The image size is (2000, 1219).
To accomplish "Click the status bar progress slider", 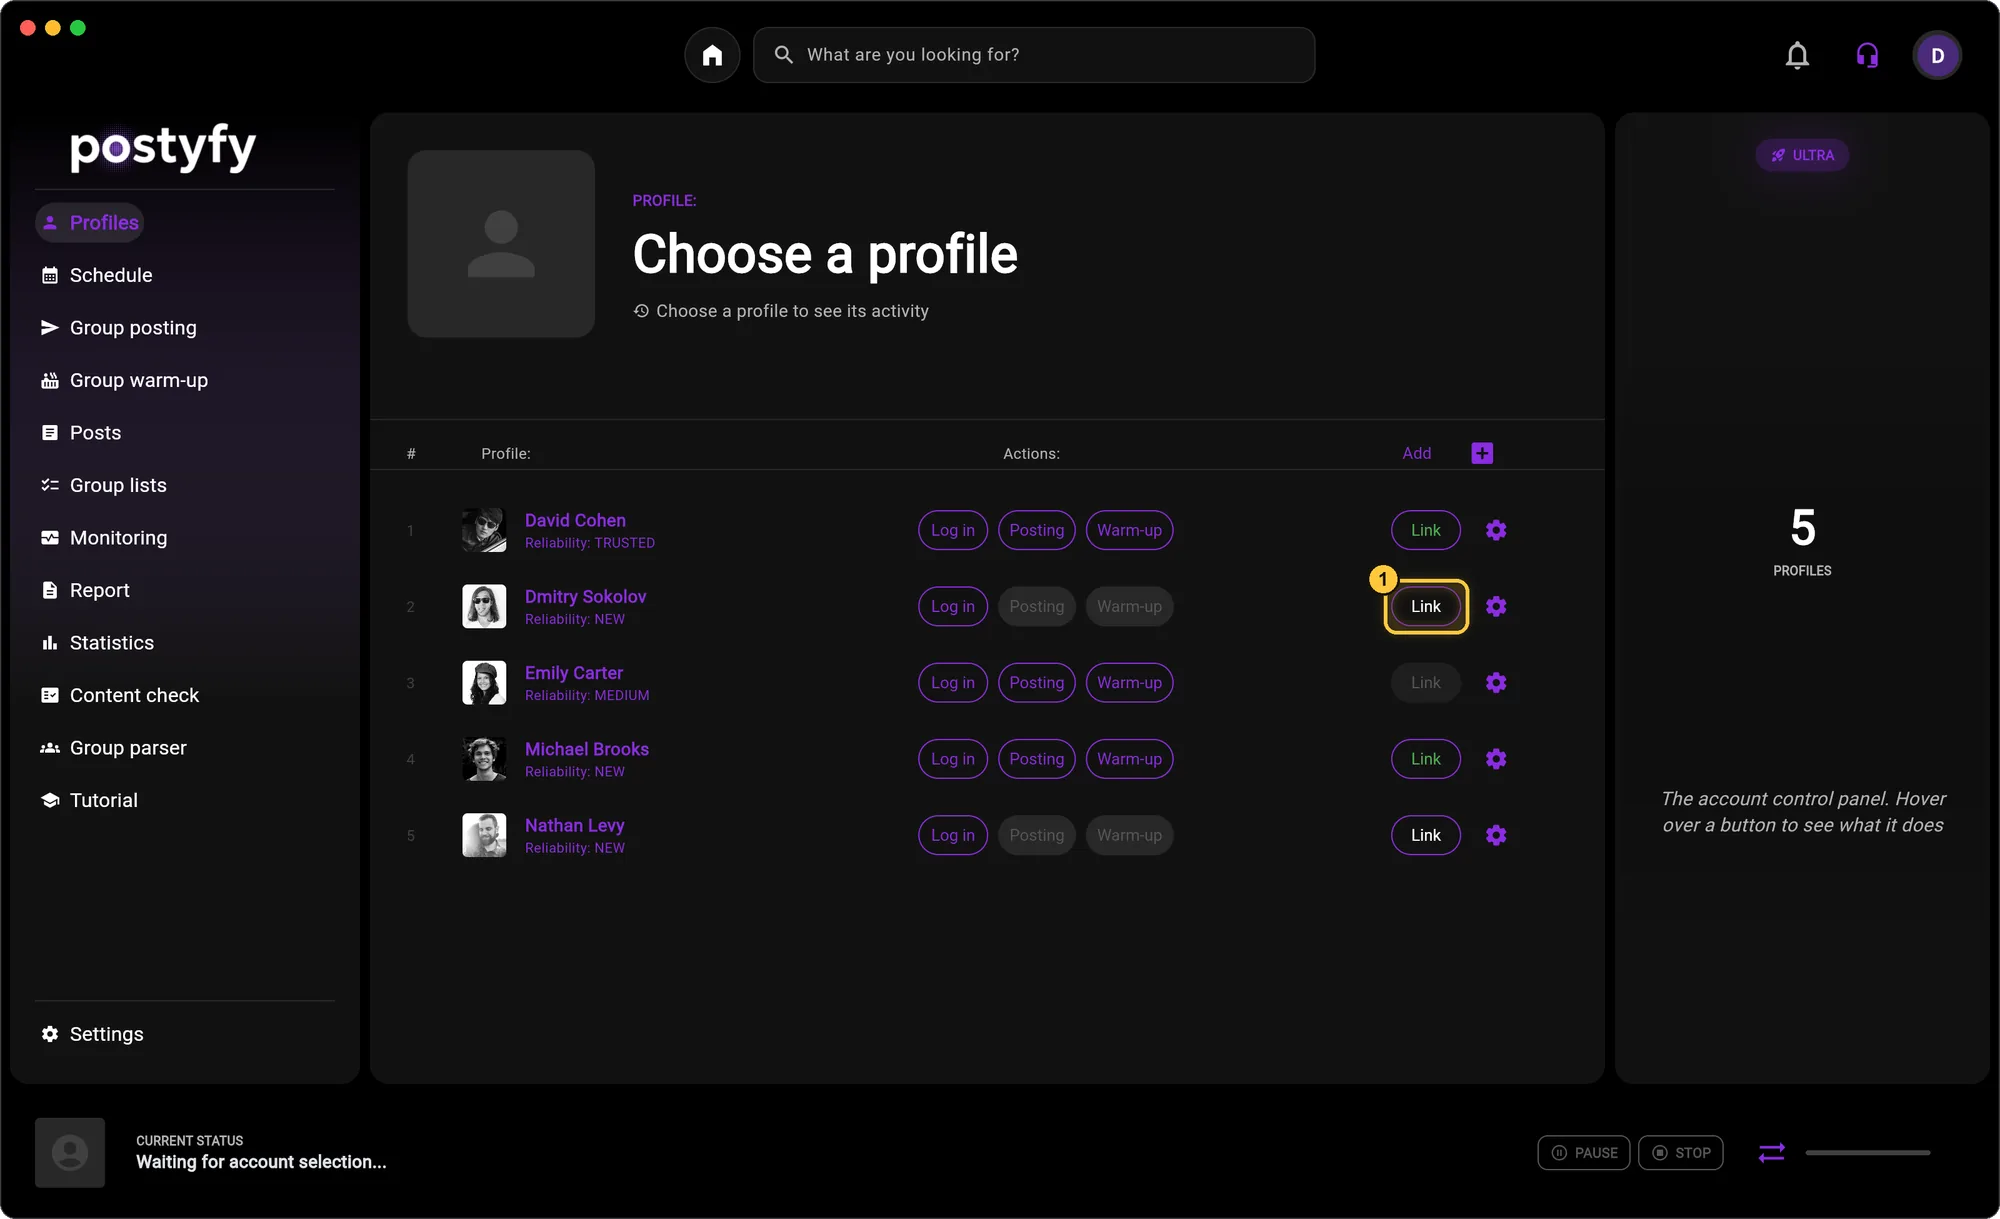I will 1867,1153.
